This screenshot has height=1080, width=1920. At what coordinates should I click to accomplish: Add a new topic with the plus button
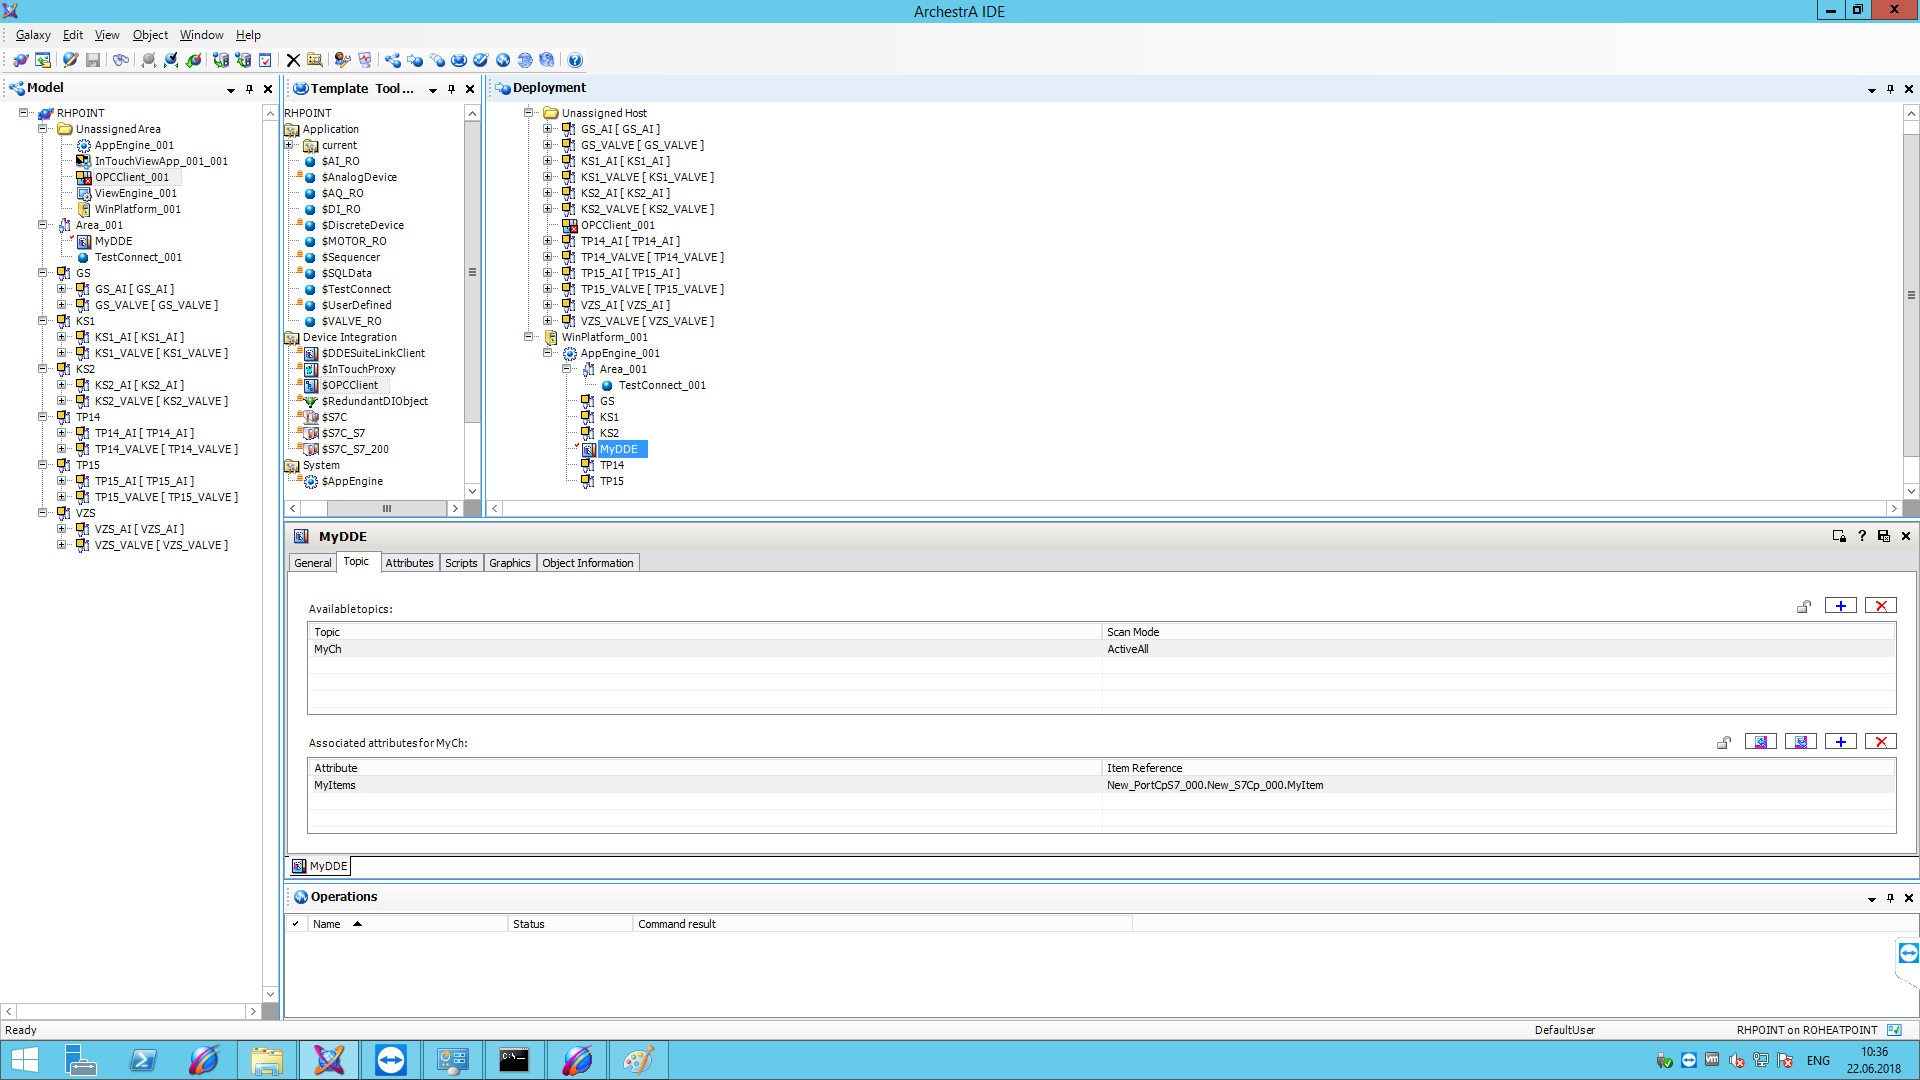point(1840,606)
